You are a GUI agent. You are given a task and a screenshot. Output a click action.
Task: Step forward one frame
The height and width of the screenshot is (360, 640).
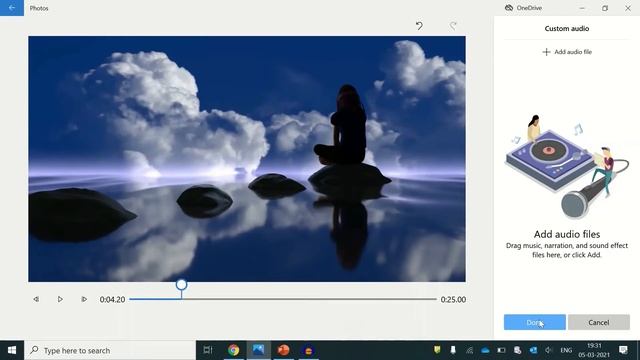[84, 299]
